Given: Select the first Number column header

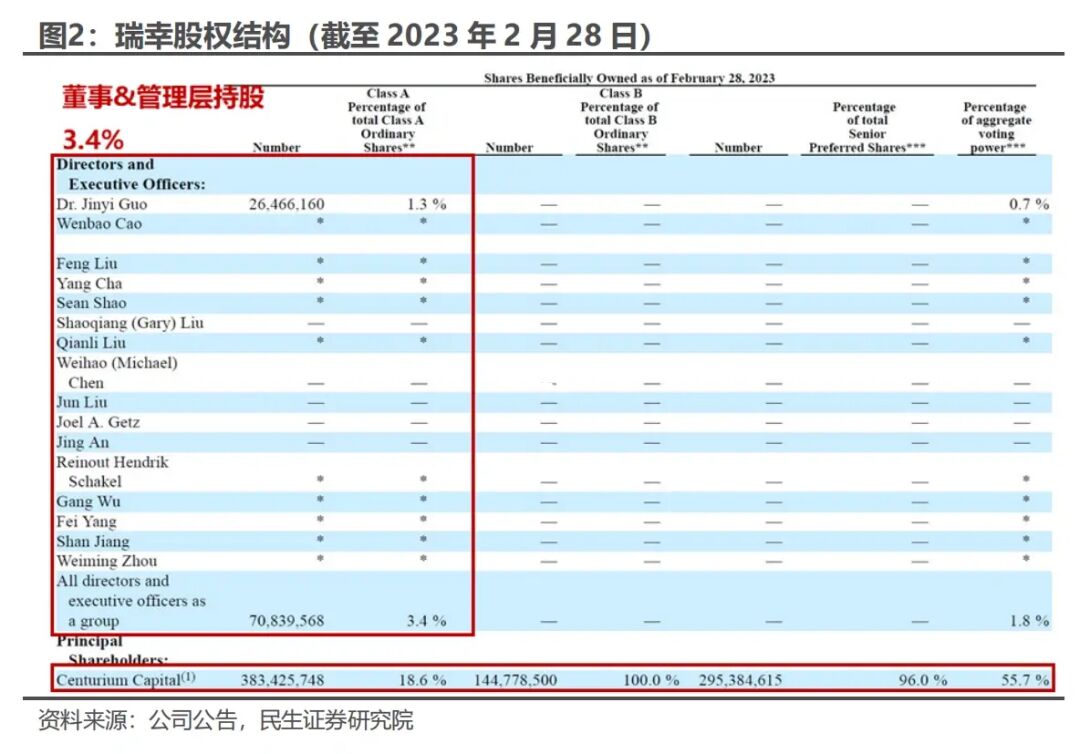Looking at the screenshot, I should click(x=276, y=147).
